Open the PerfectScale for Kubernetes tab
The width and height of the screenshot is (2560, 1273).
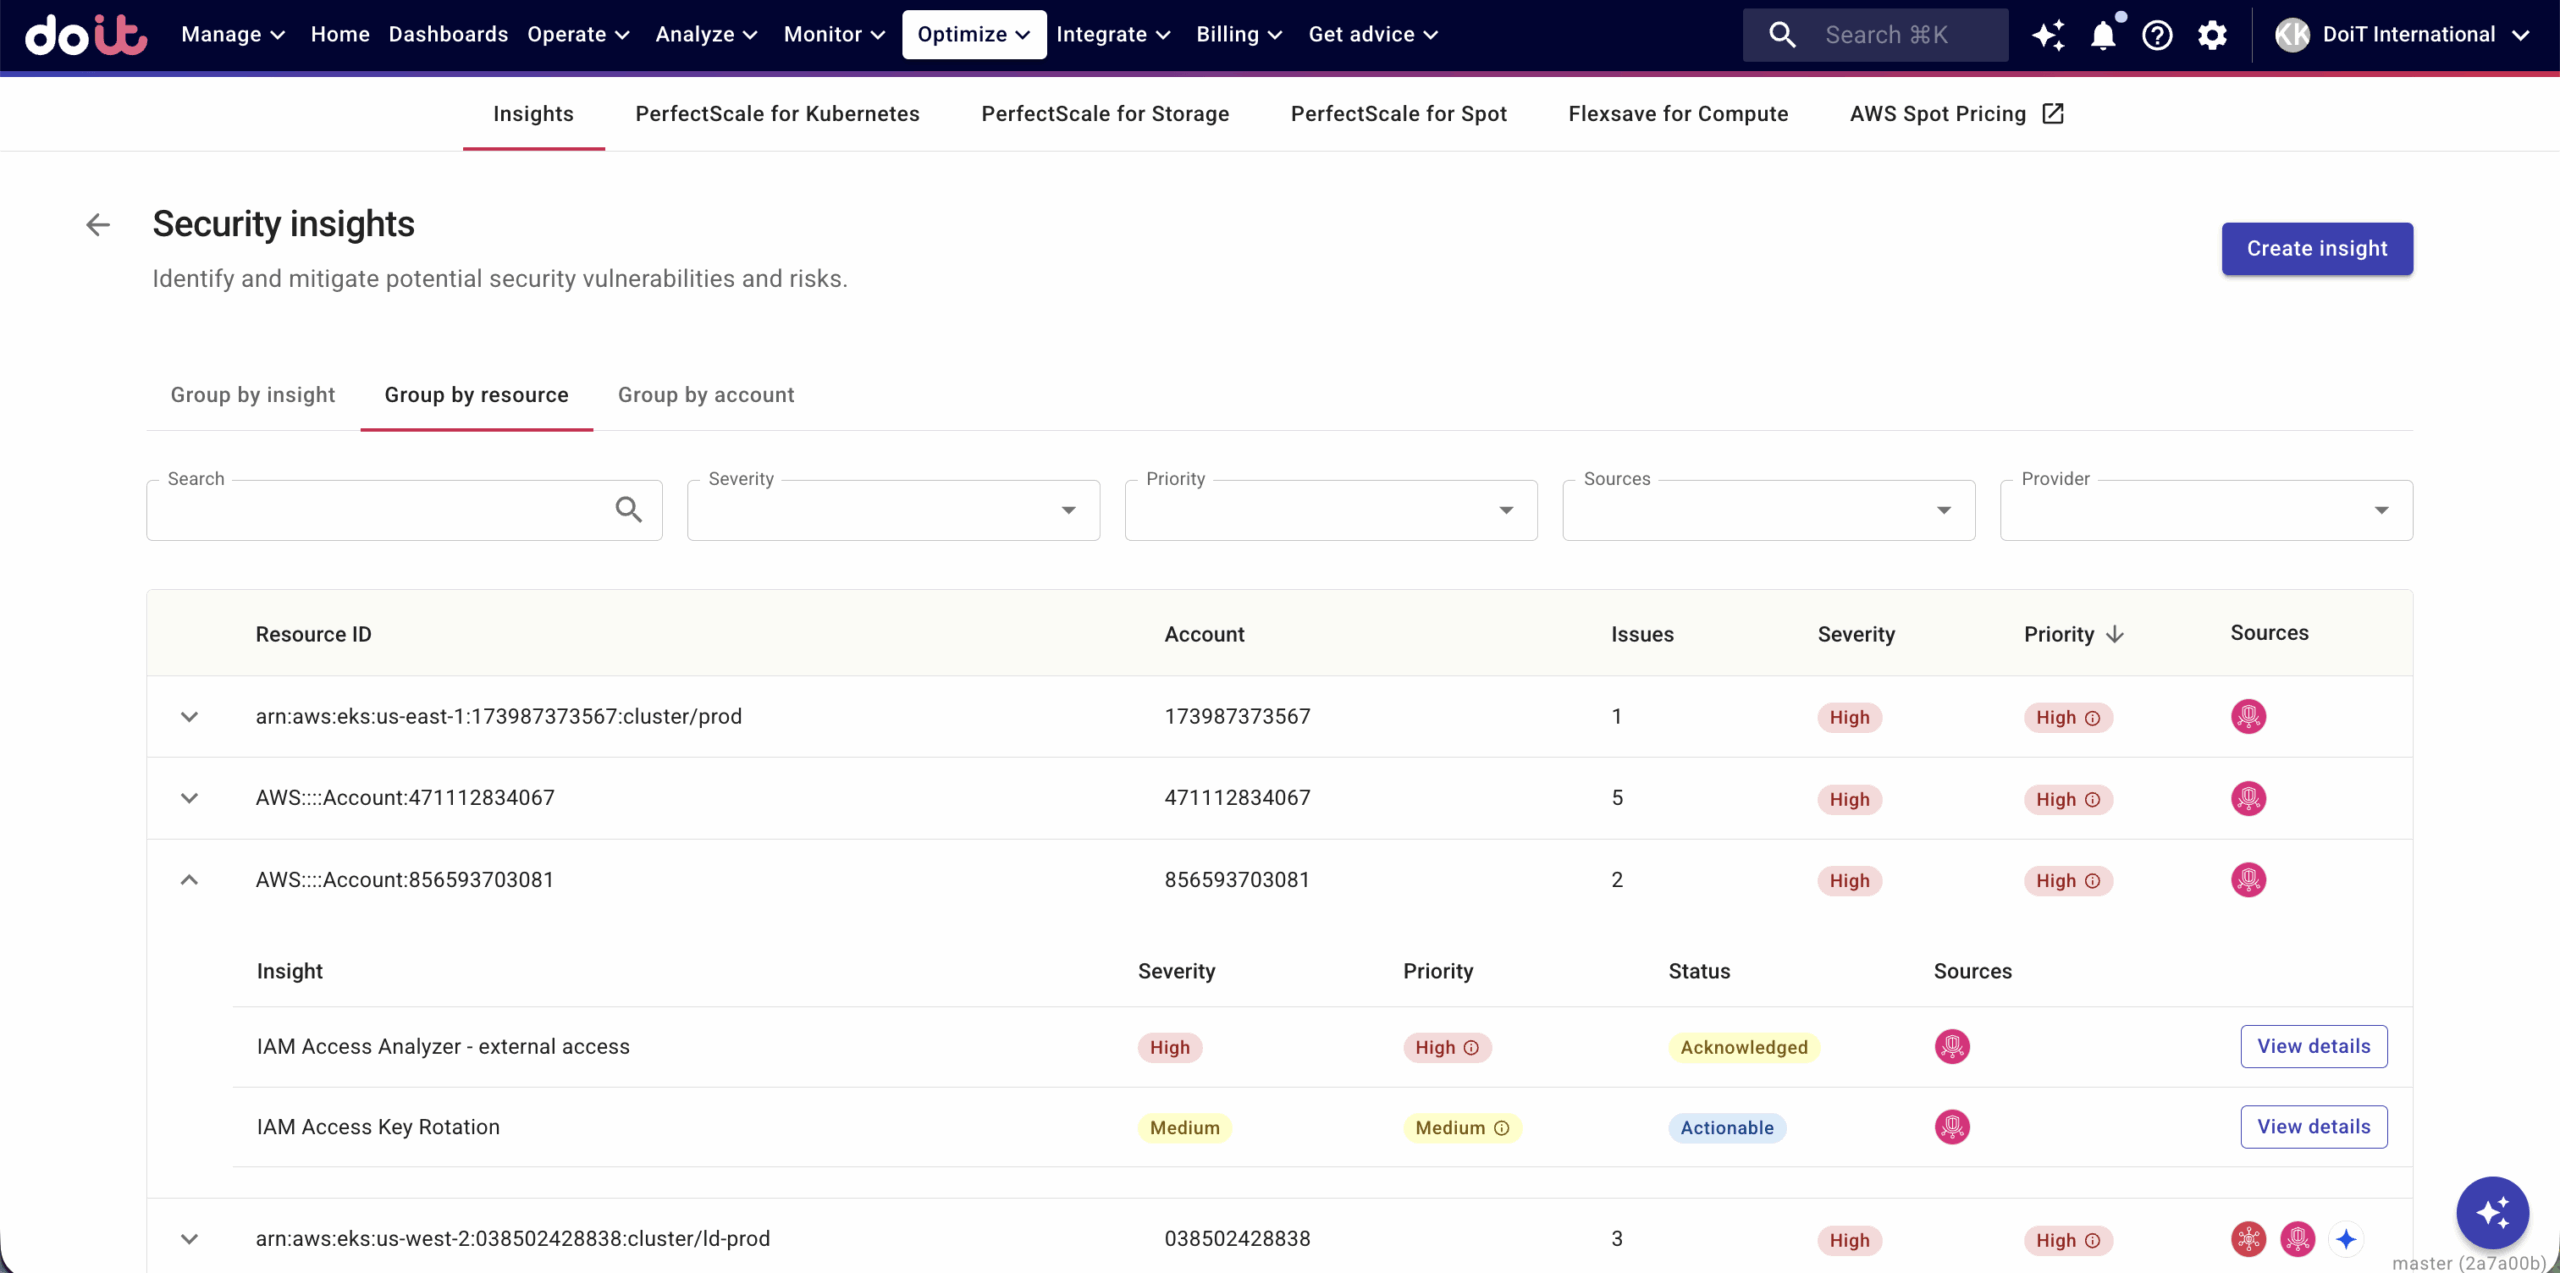pyautogui.click(x=777, y=114)
